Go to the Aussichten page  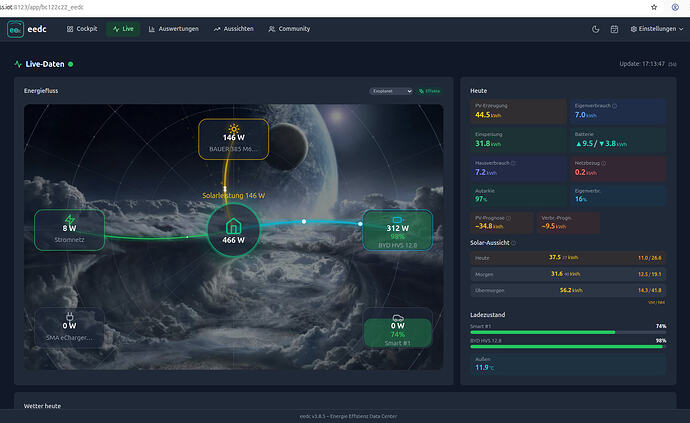(233, 29)
